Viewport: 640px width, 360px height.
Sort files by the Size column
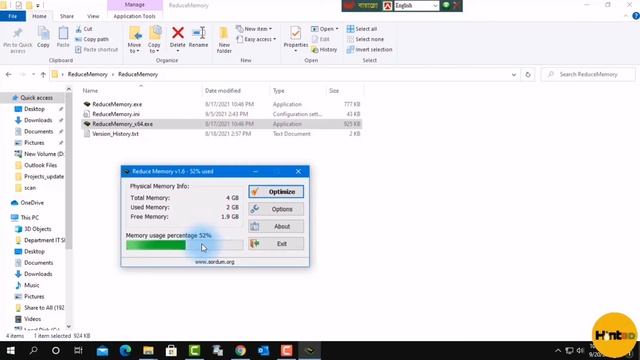tap(334, 91)
